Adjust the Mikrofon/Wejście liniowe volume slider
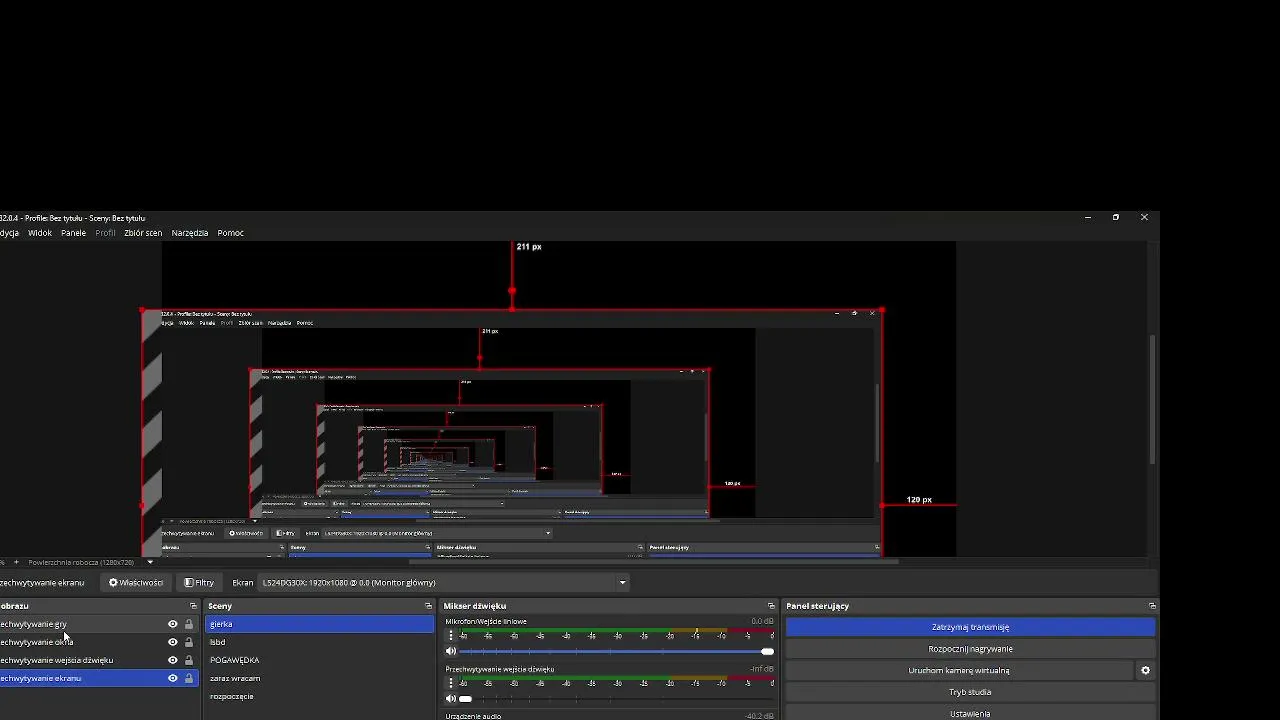The height and width of the screenshot is (720, 1280). [617, 652]
